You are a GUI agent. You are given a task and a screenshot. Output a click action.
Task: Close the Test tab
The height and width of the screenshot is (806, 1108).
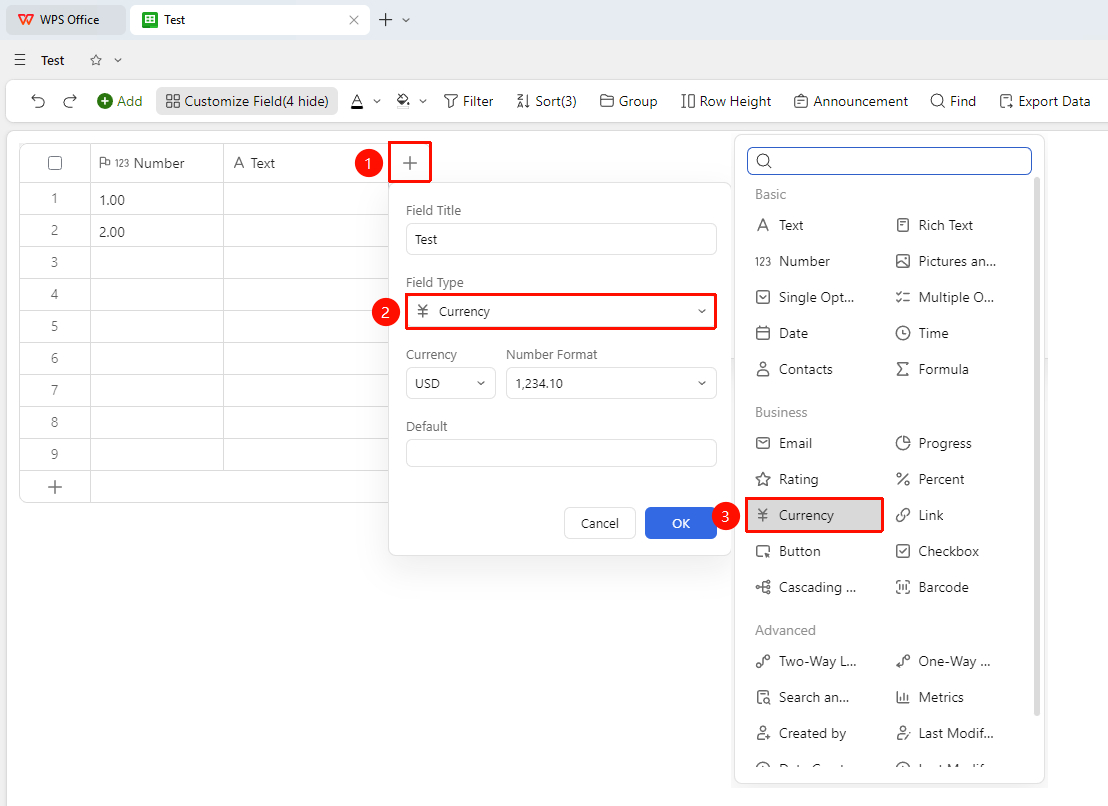coord(354,20)
